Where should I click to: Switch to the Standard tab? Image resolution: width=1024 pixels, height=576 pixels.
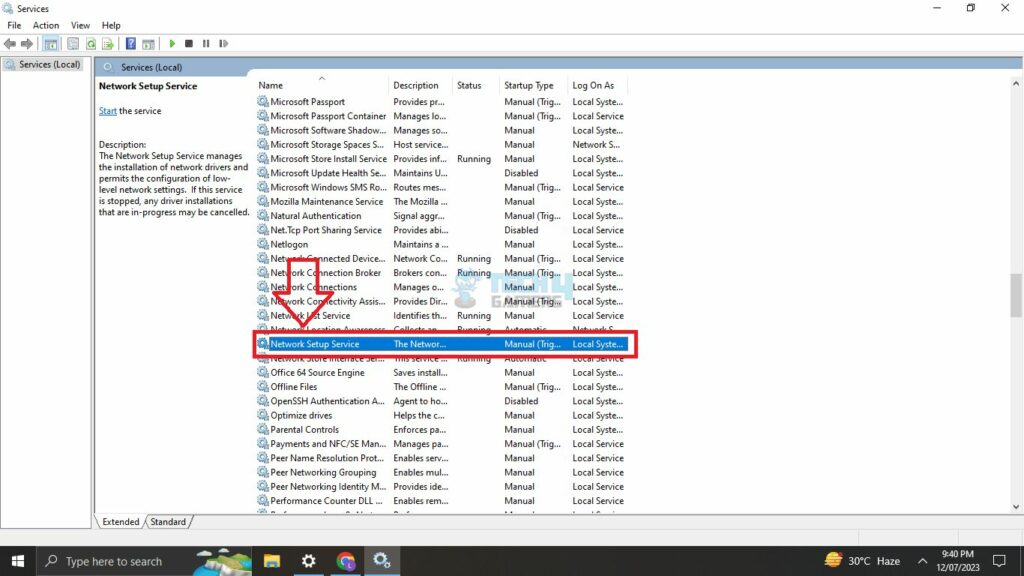click(168, 522)
